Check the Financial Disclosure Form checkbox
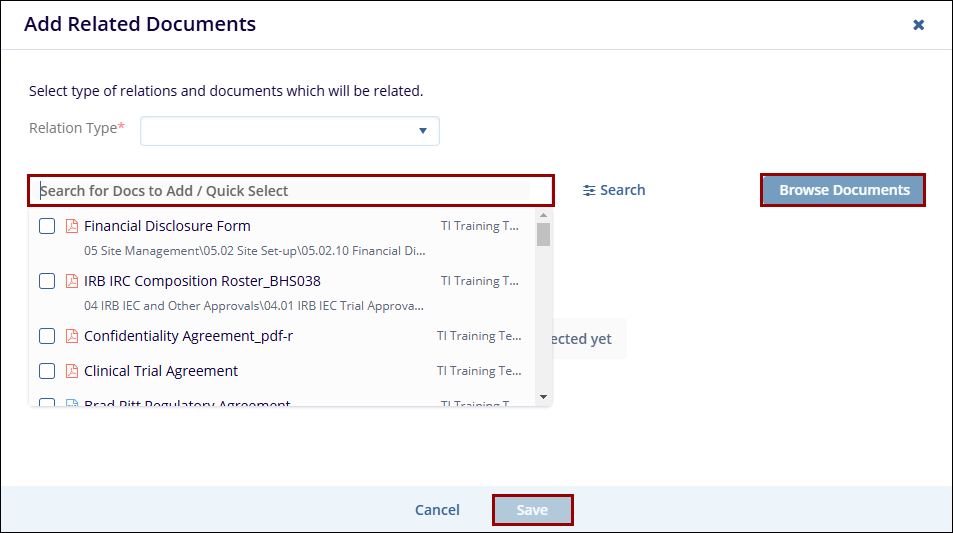 pyautogui.click(x=47, y=226)
